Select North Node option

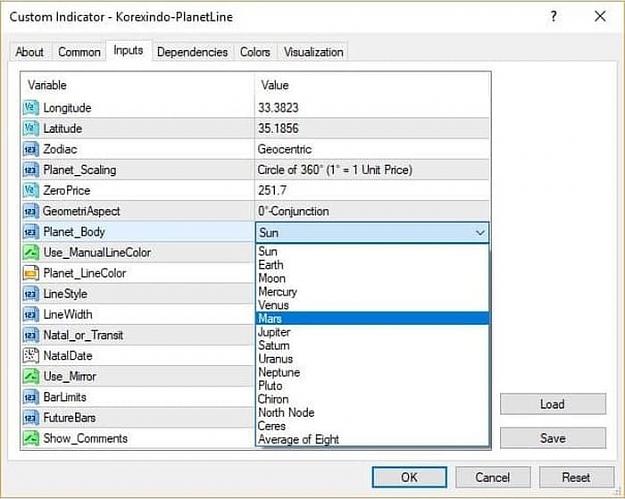[x=372, y=413]
